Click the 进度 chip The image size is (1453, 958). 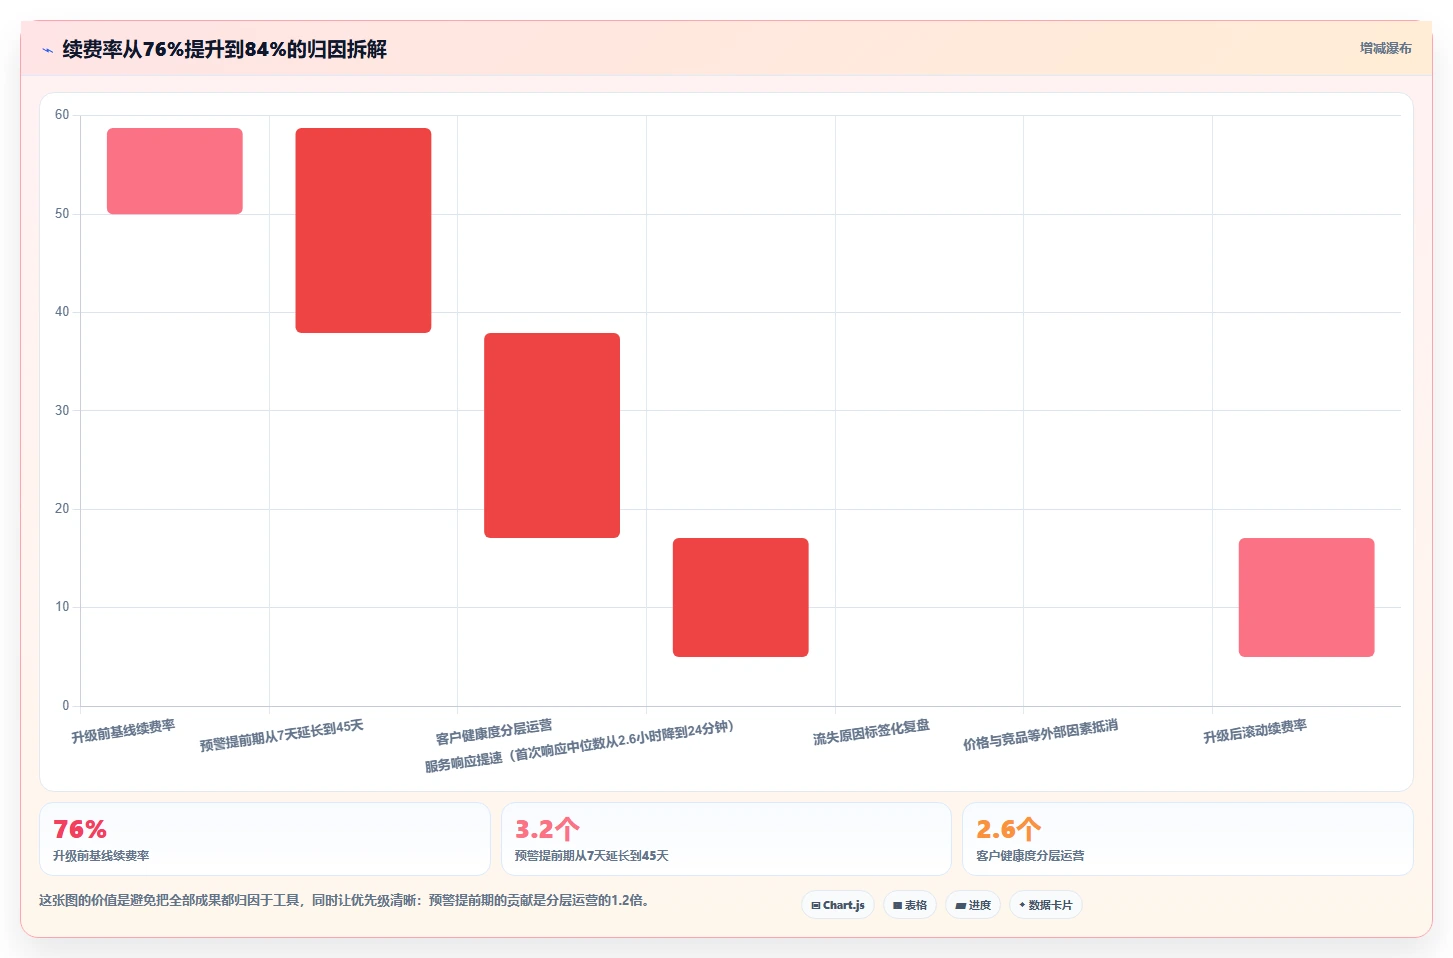click(973, 905)
